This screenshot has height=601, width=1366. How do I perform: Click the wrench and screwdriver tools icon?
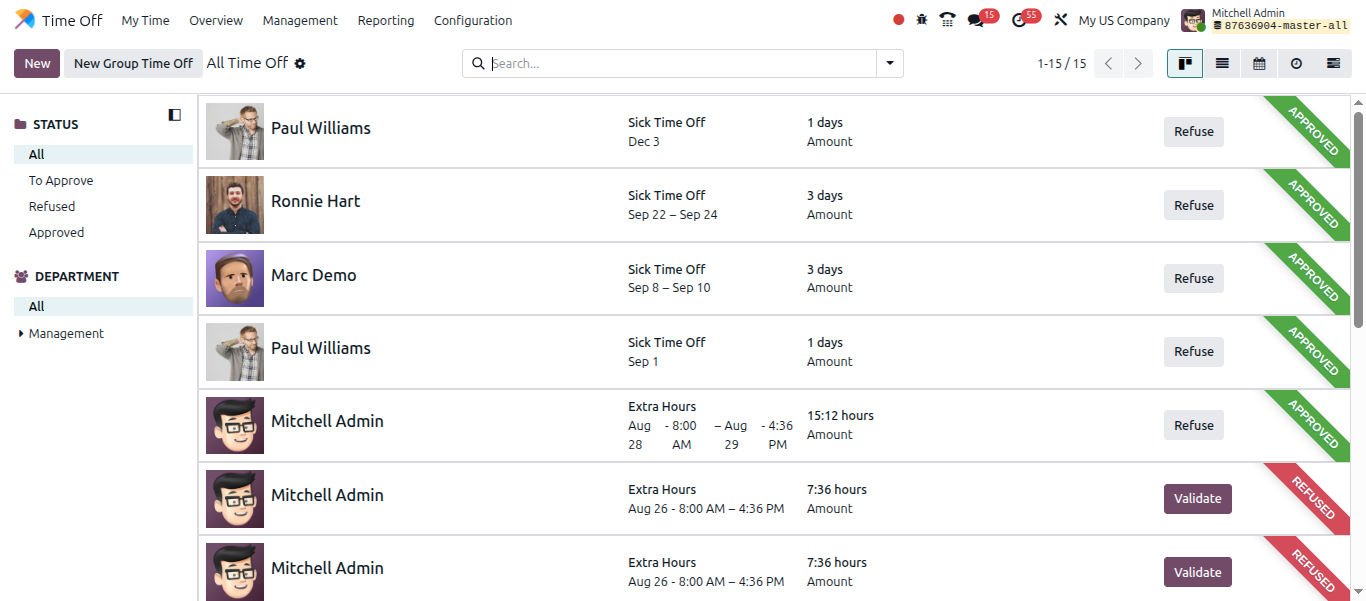click(x=1061, y=20)
